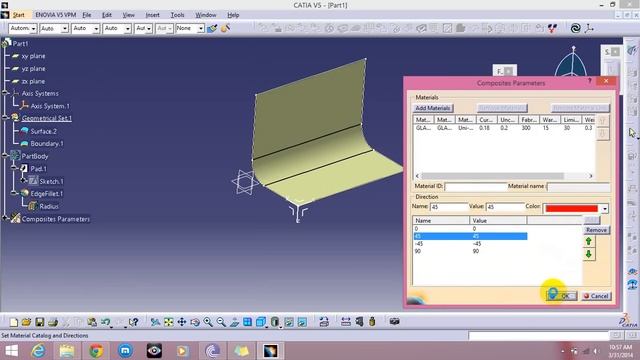640x360 pixels.
Task: Click the New document icon
Action: [13, 322]
